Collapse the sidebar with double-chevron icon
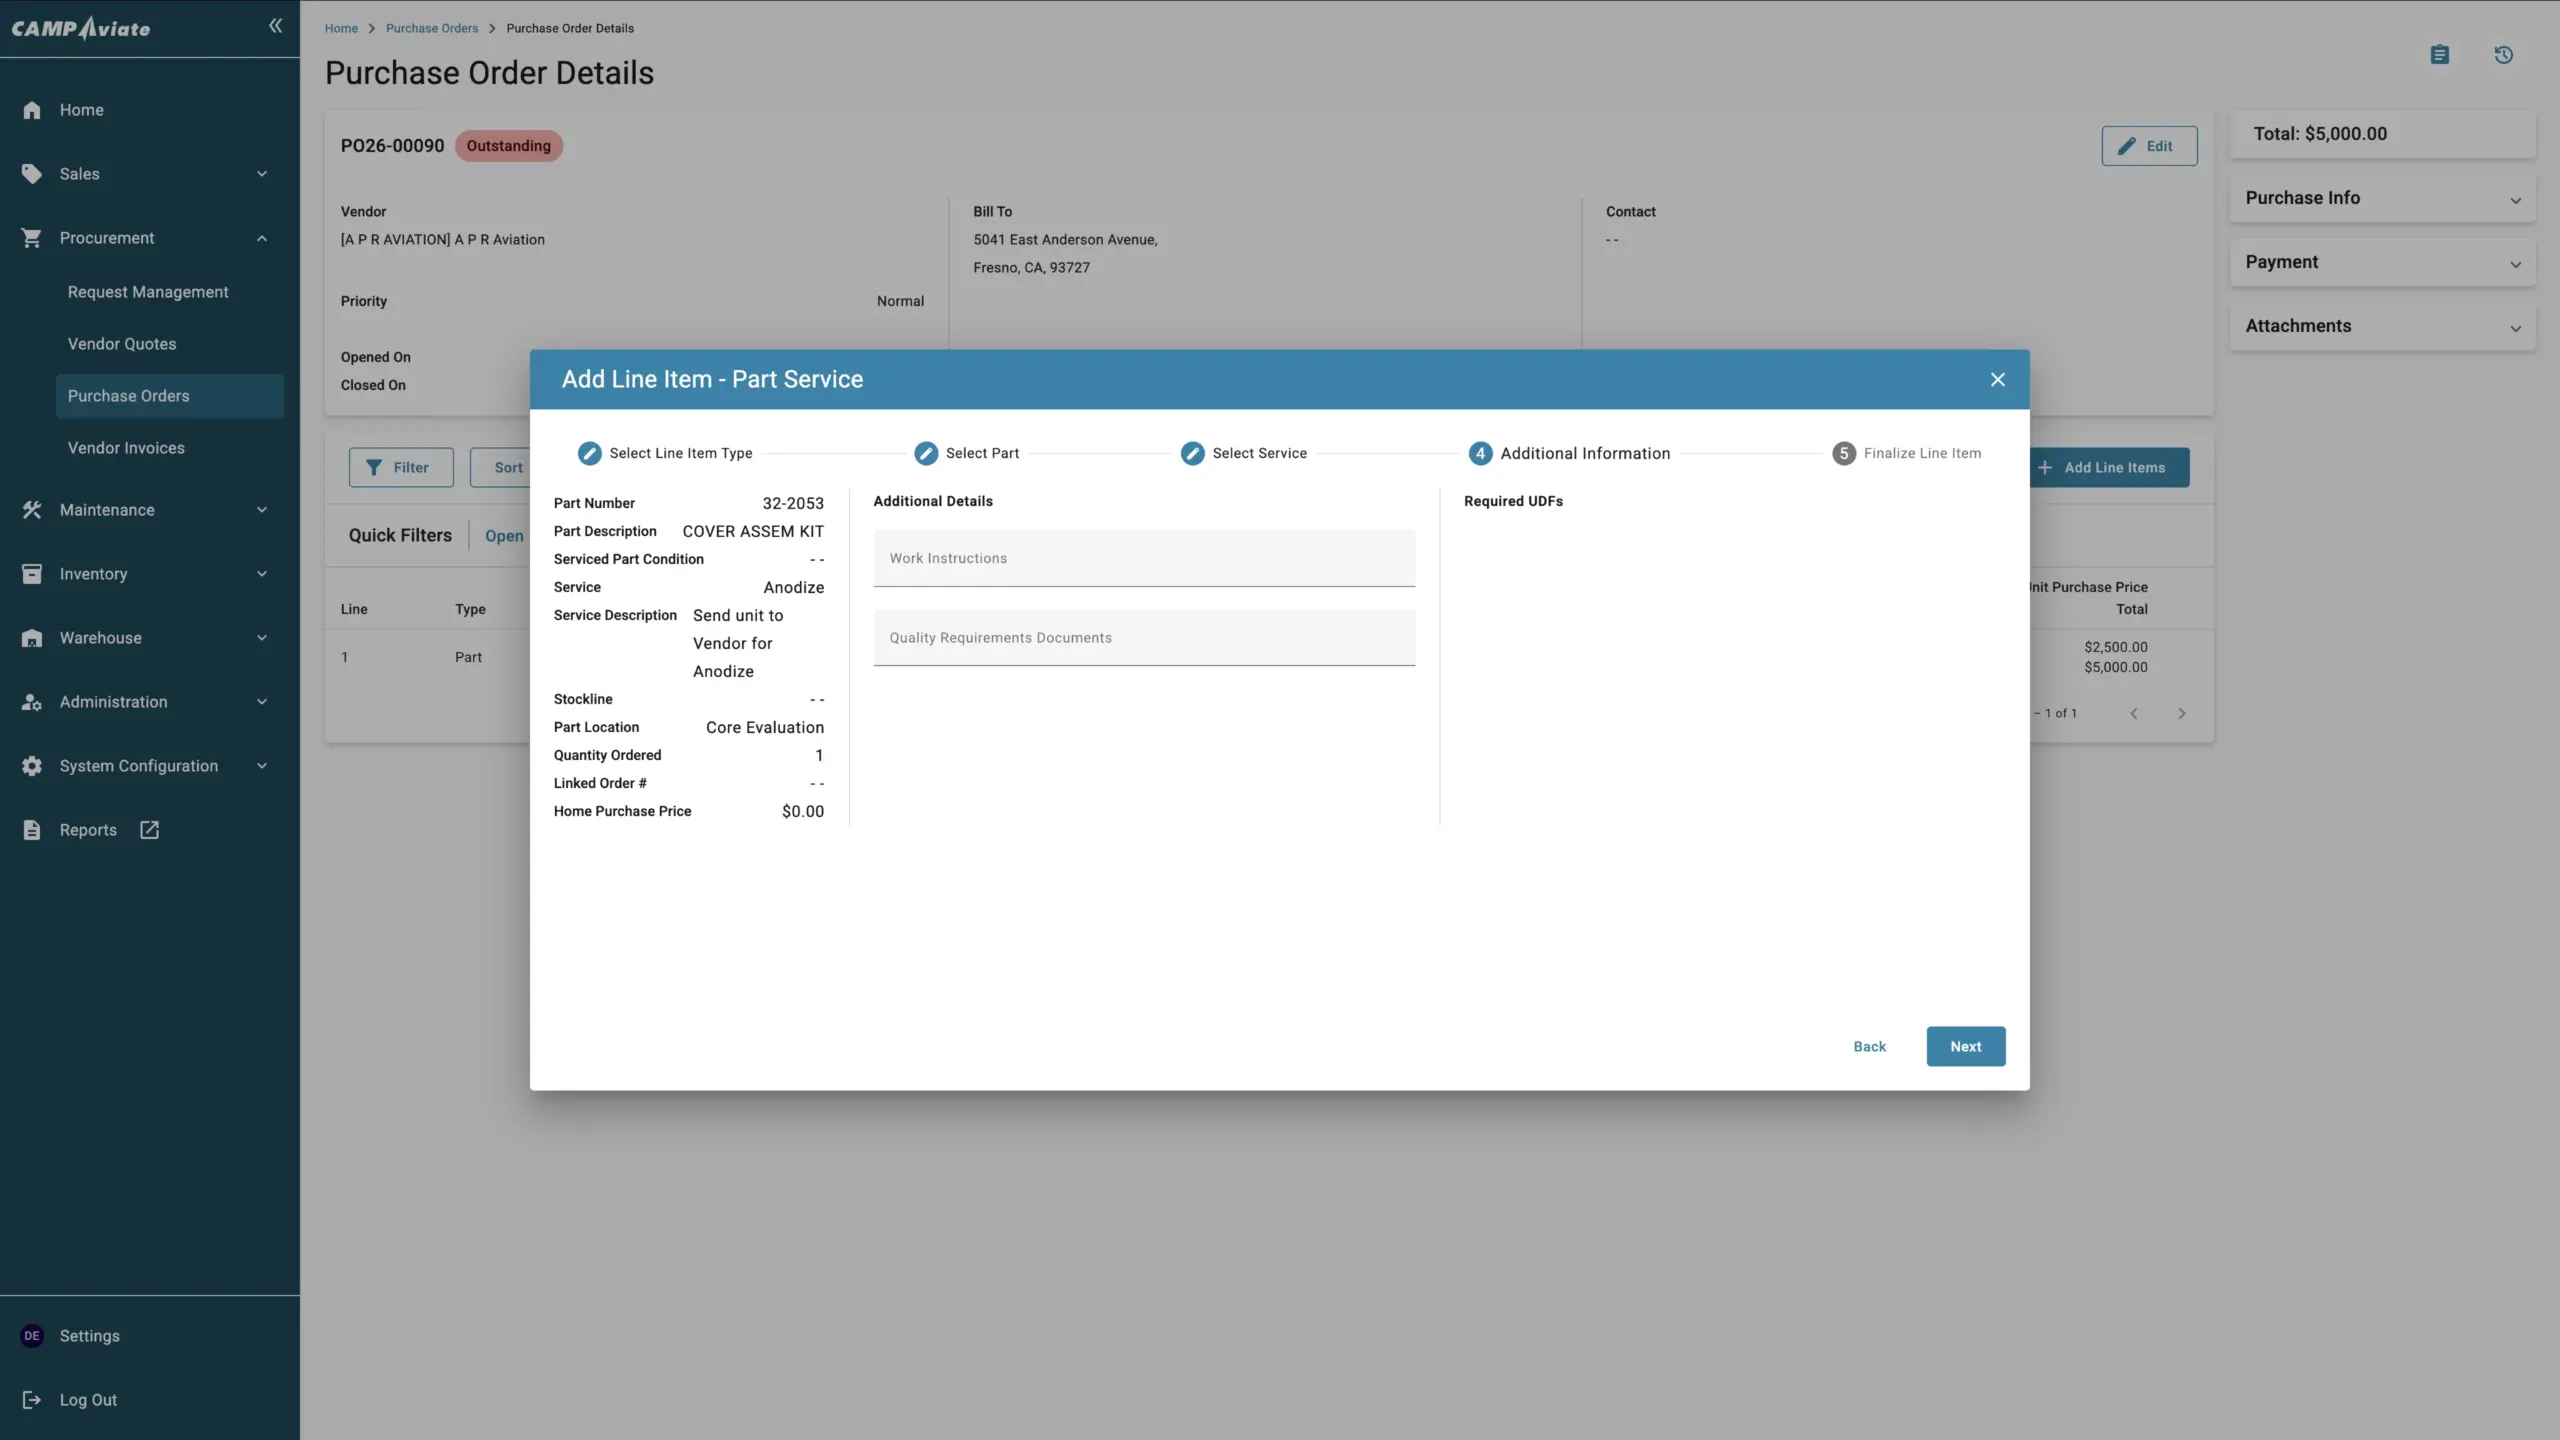Screen dimensions: 2560x1440 pos(275,26)
